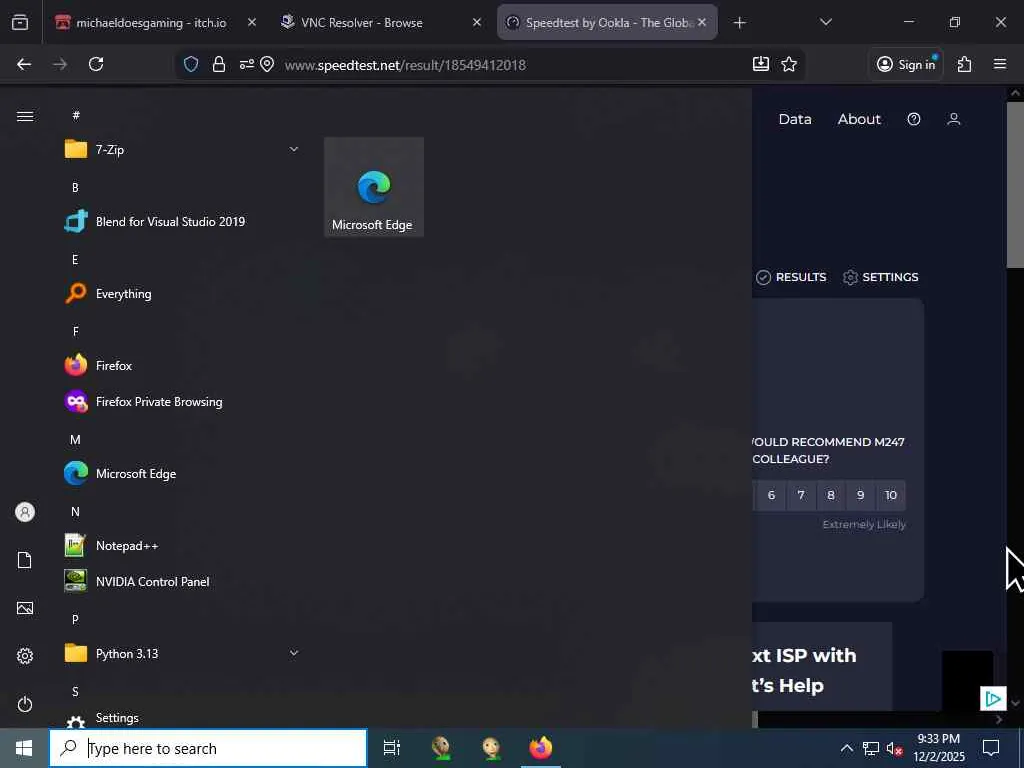Viewport: 1024px width, 768px height.
Task: Open Firefox View workspace icon
Action: tap(20, 23)
